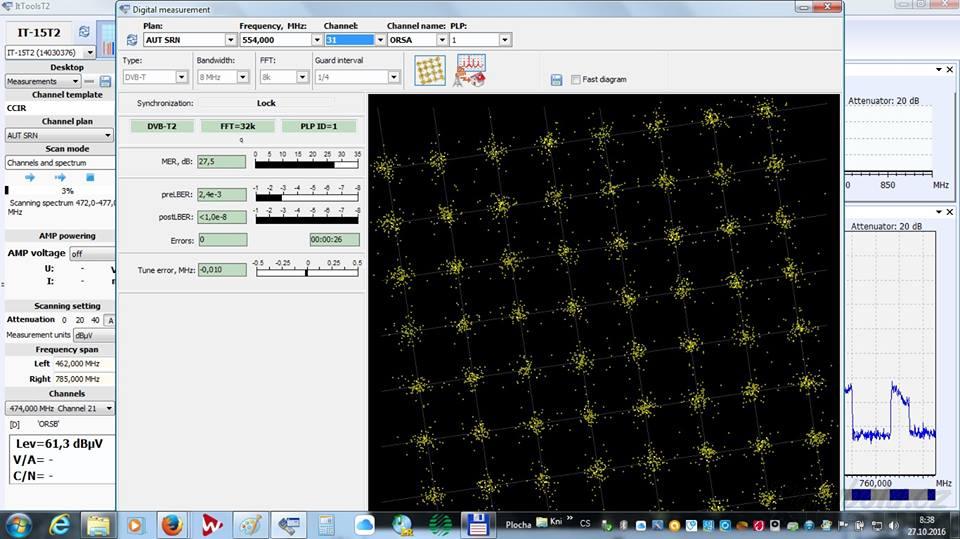Open the AMP voltage off dropdown
This screenshot has height=539, width=960.
[x=92, y=254]
